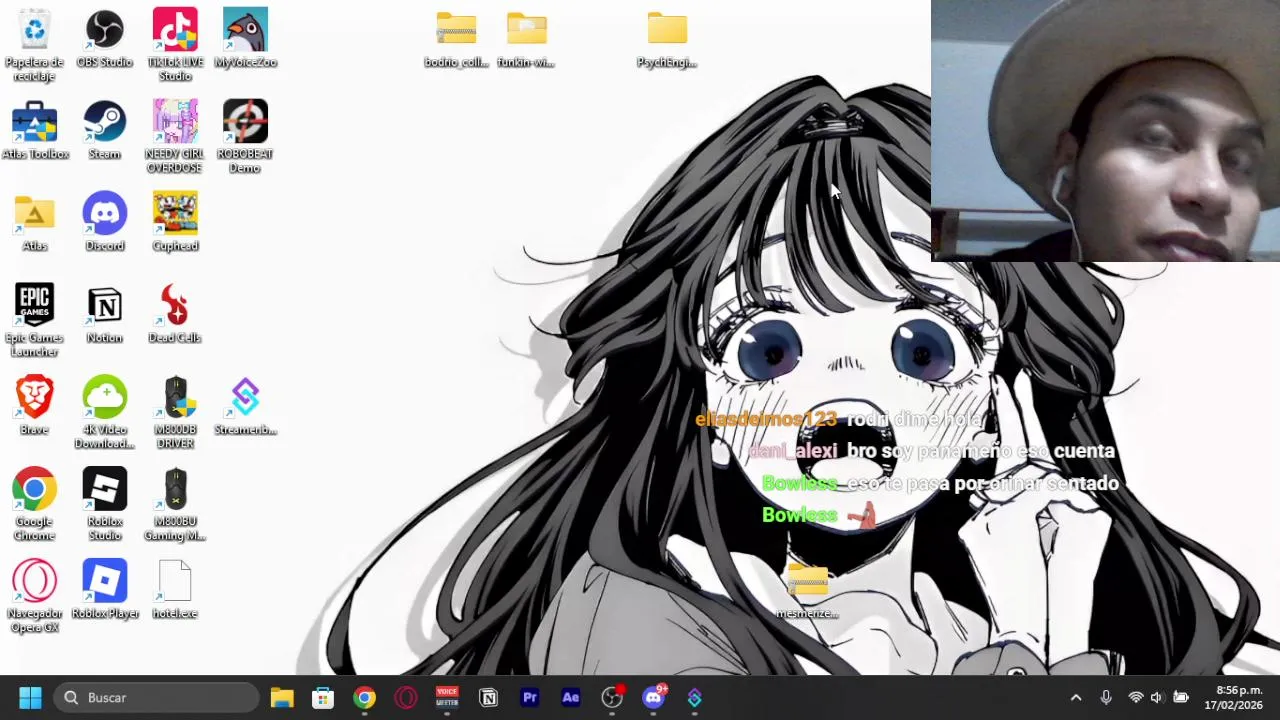Screen dimensions: 1280x720
Task: Open the Streamerbot desktop shortcut
Action: click(245, 406)
